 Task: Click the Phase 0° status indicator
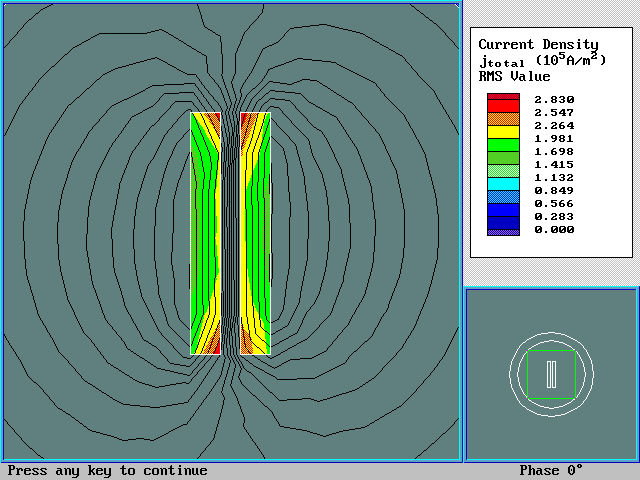[551, 471]
